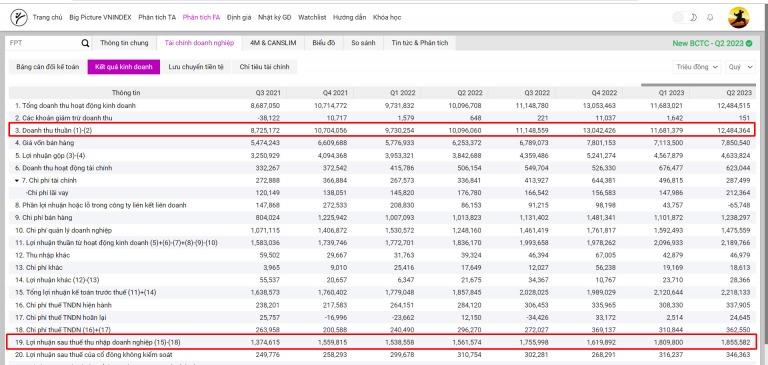Click the Thông tin column header

126,93
